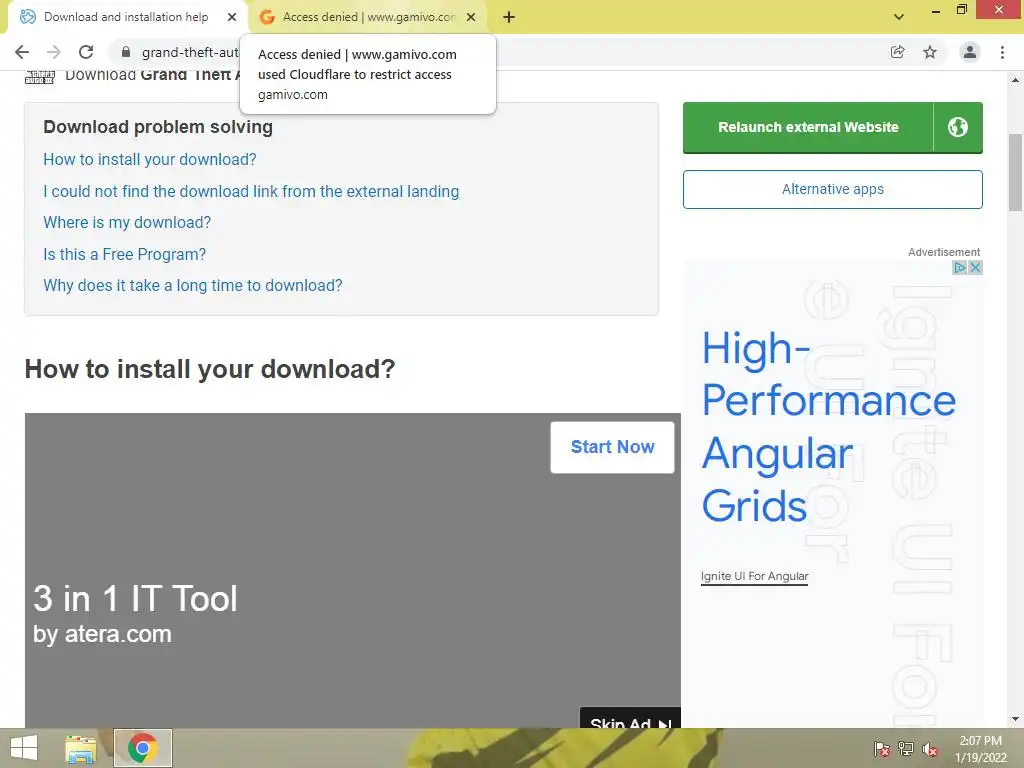Open Alternative apps

point(833,189)
